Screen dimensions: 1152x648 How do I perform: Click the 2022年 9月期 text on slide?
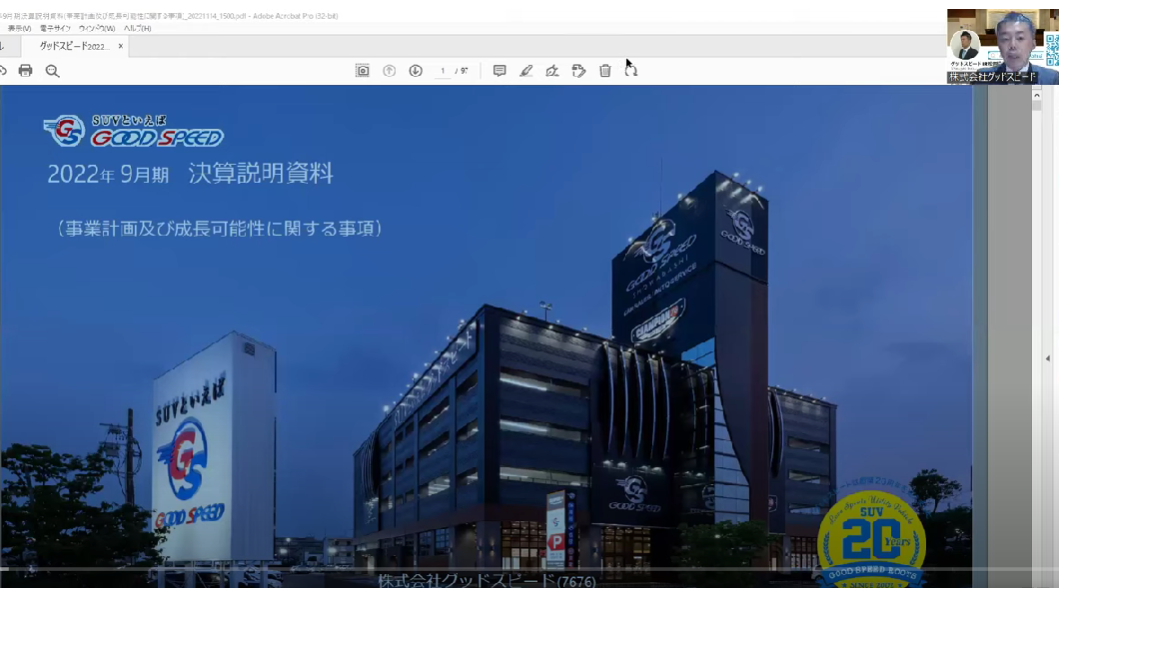click(108, 174)
